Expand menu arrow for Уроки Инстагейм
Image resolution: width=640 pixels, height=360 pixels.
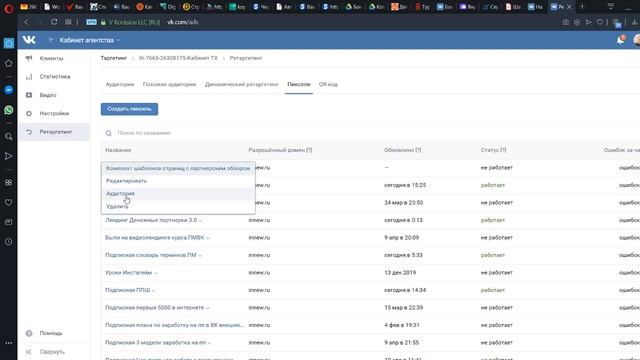[156, 273]
